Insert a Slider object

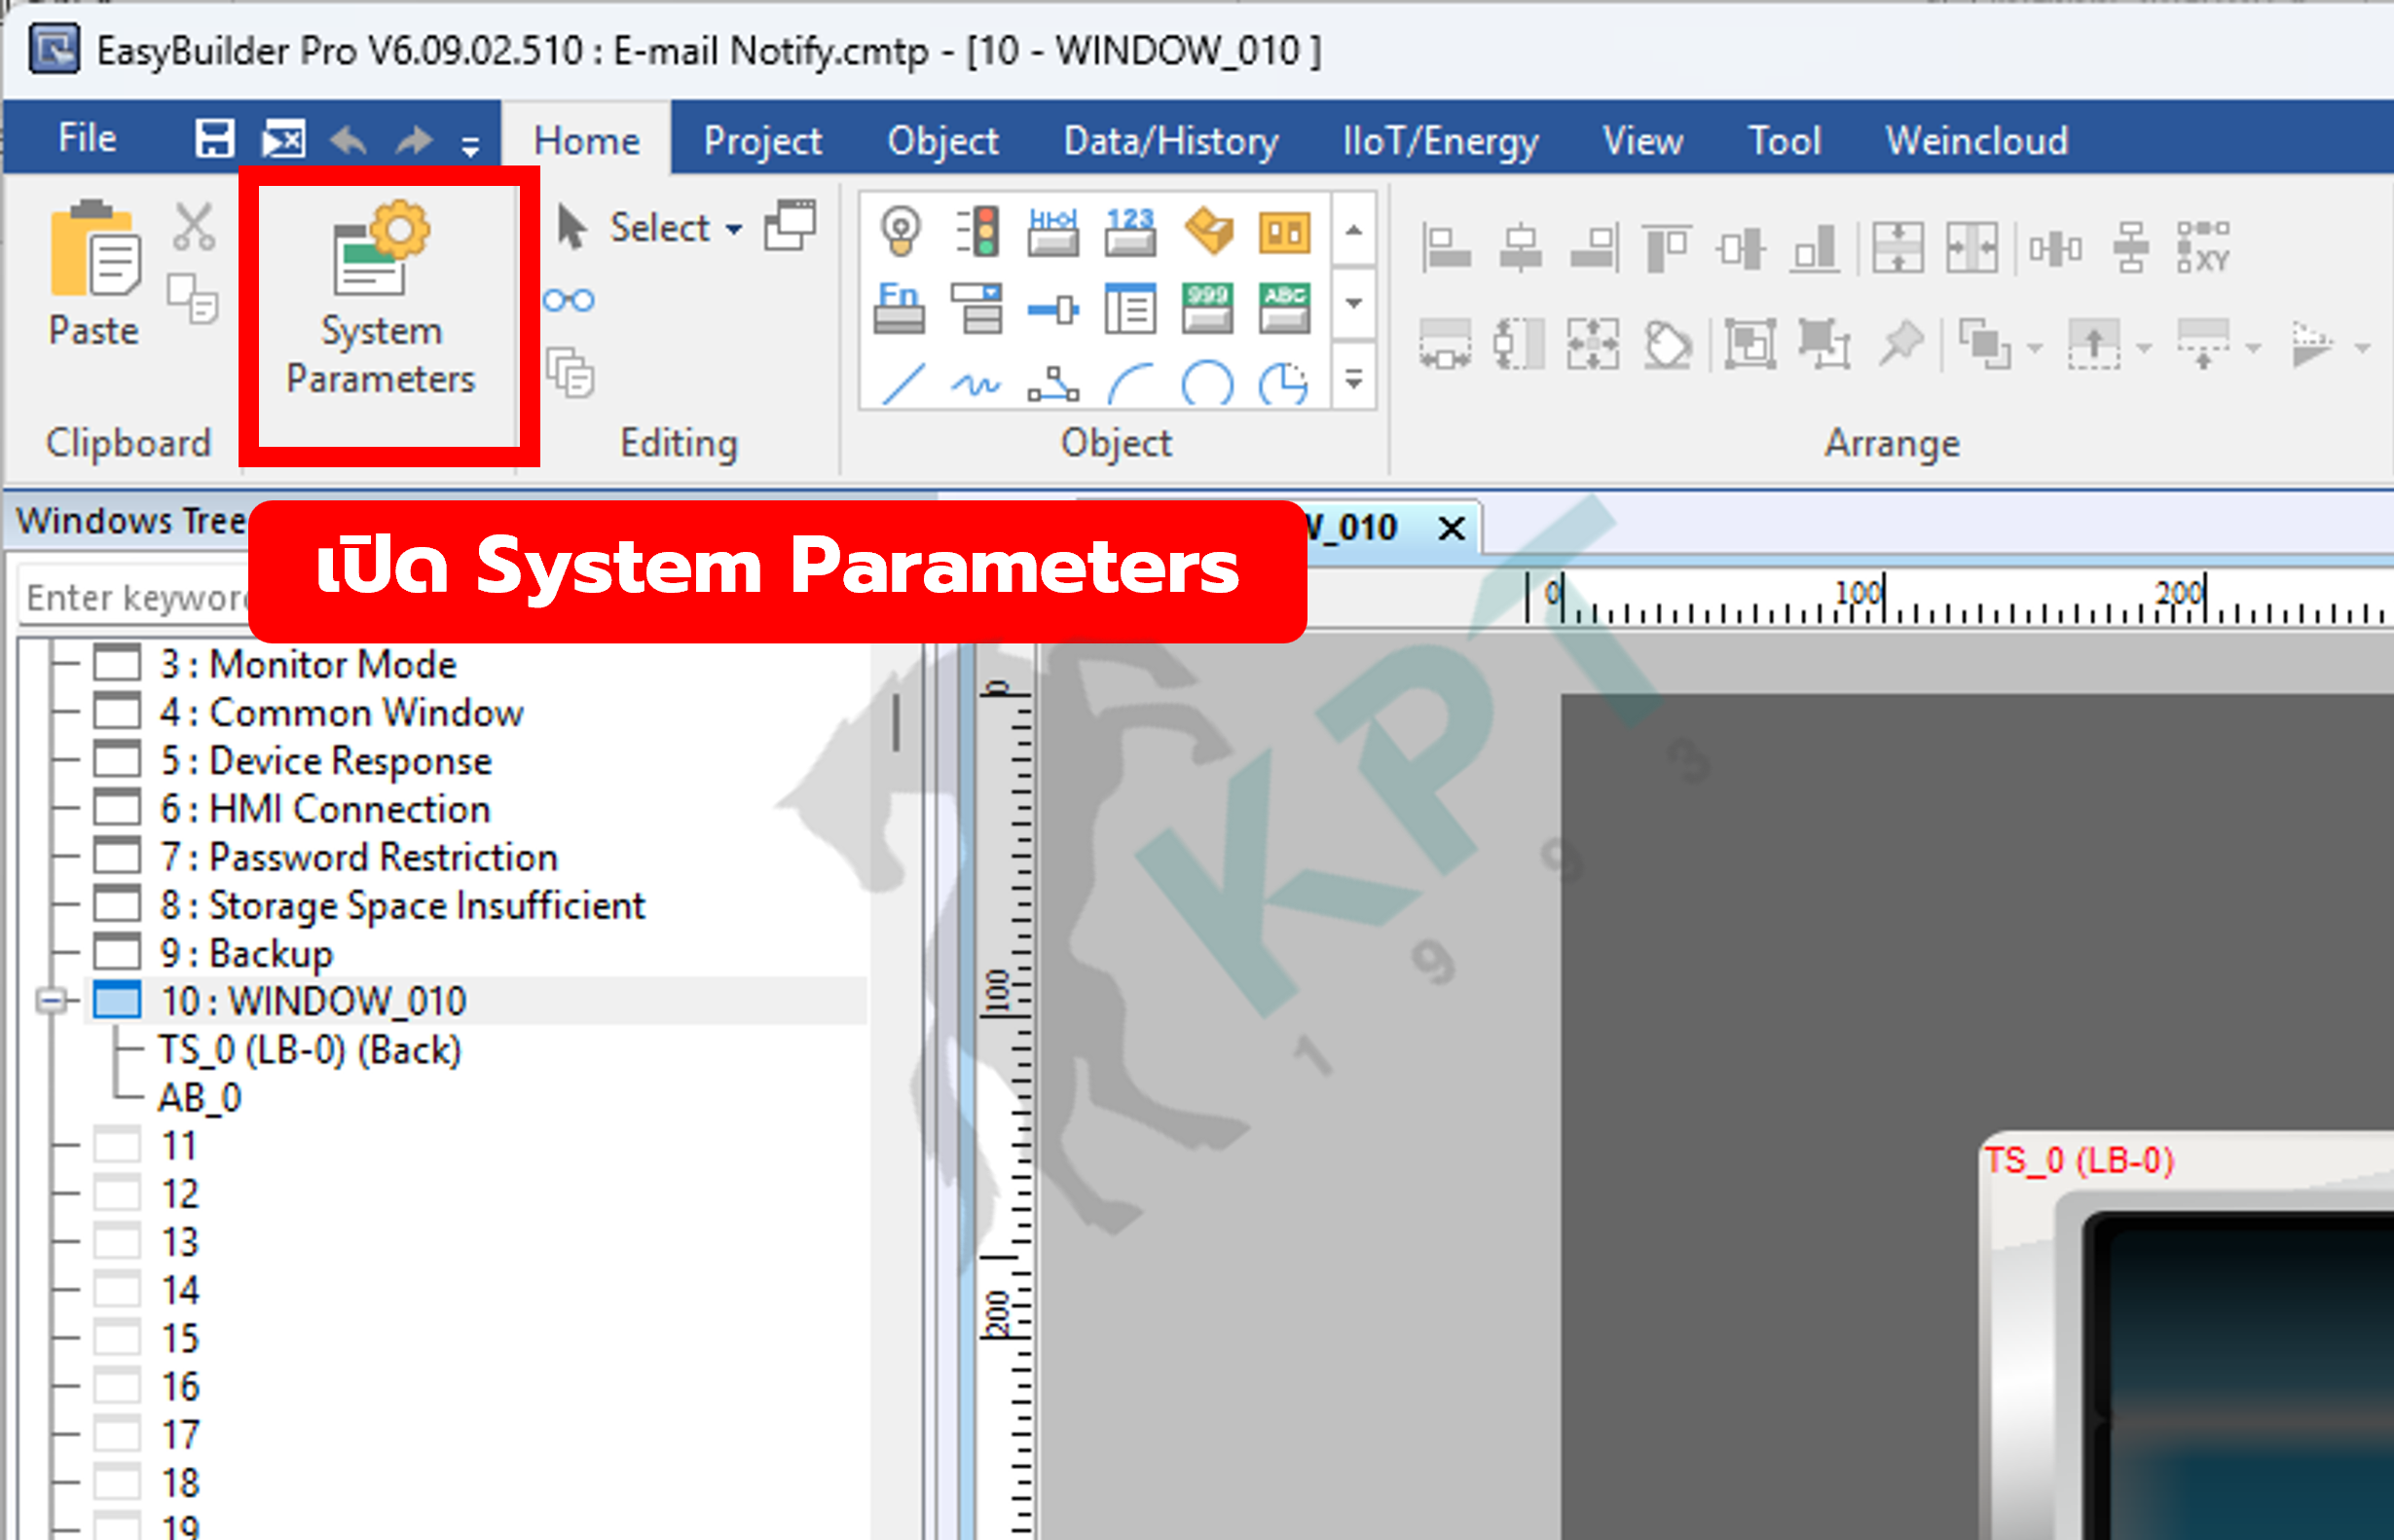pos(1053,308)
